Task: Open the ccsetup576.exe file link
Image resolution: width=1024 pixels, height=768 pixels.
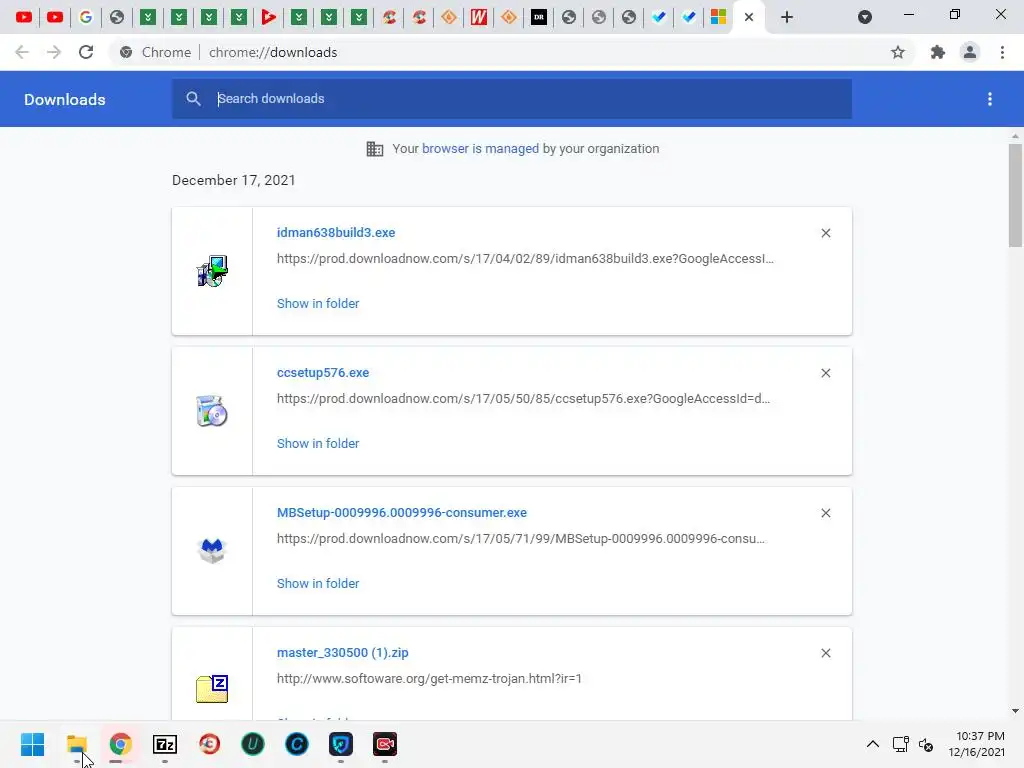Action: [x=323, y=373]
